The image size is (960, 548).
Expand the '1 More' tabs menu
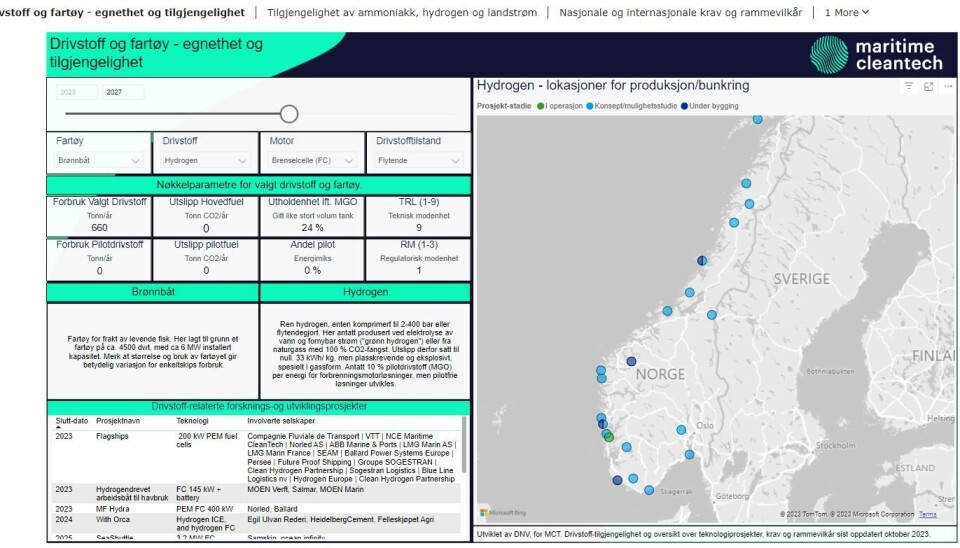tap(847, 12)
